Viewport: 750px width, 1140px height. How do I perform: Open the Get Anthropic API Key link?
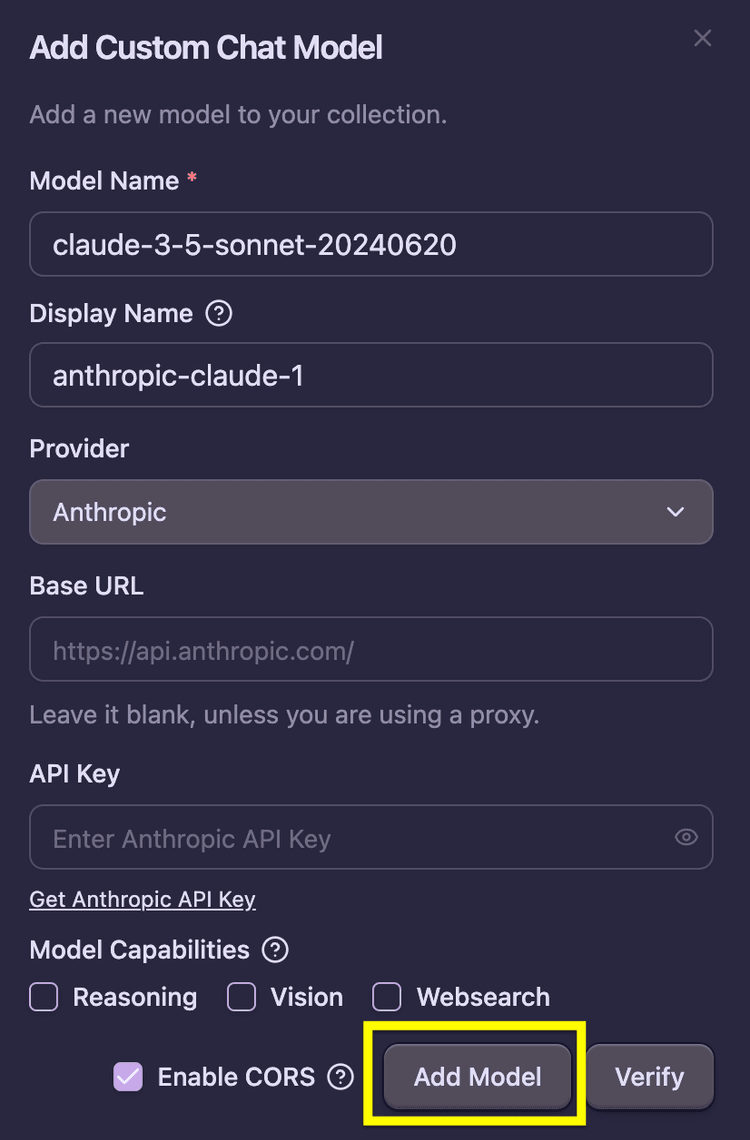[x=142, y=899]
